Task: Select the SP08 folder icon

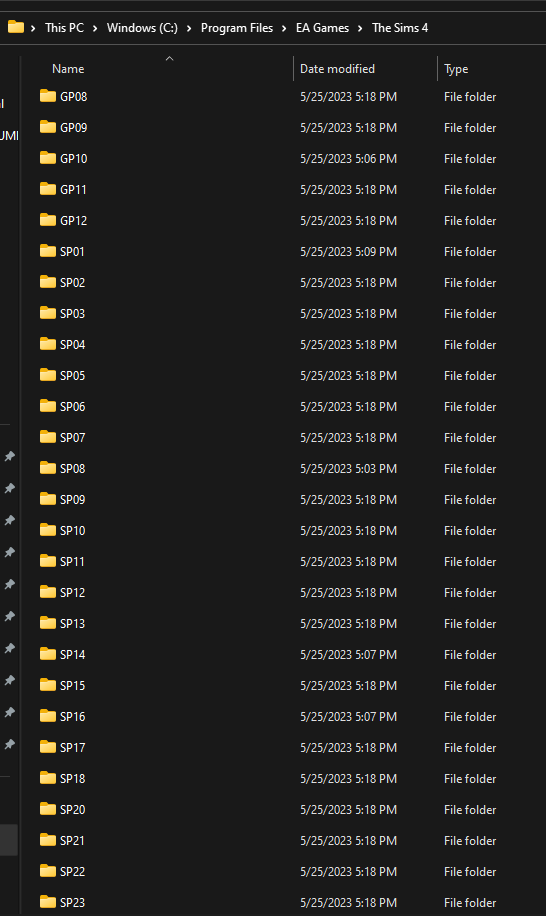Action: (x=48, y=467)
